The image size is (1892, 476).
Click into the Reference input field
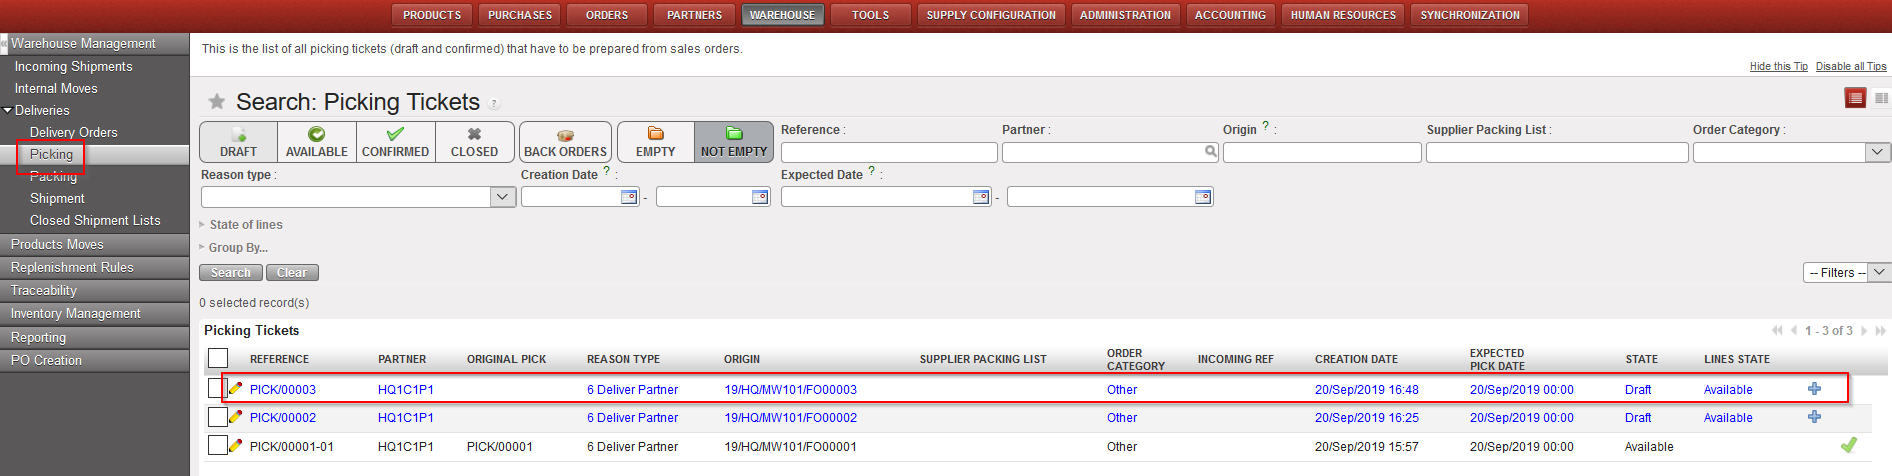888,152
